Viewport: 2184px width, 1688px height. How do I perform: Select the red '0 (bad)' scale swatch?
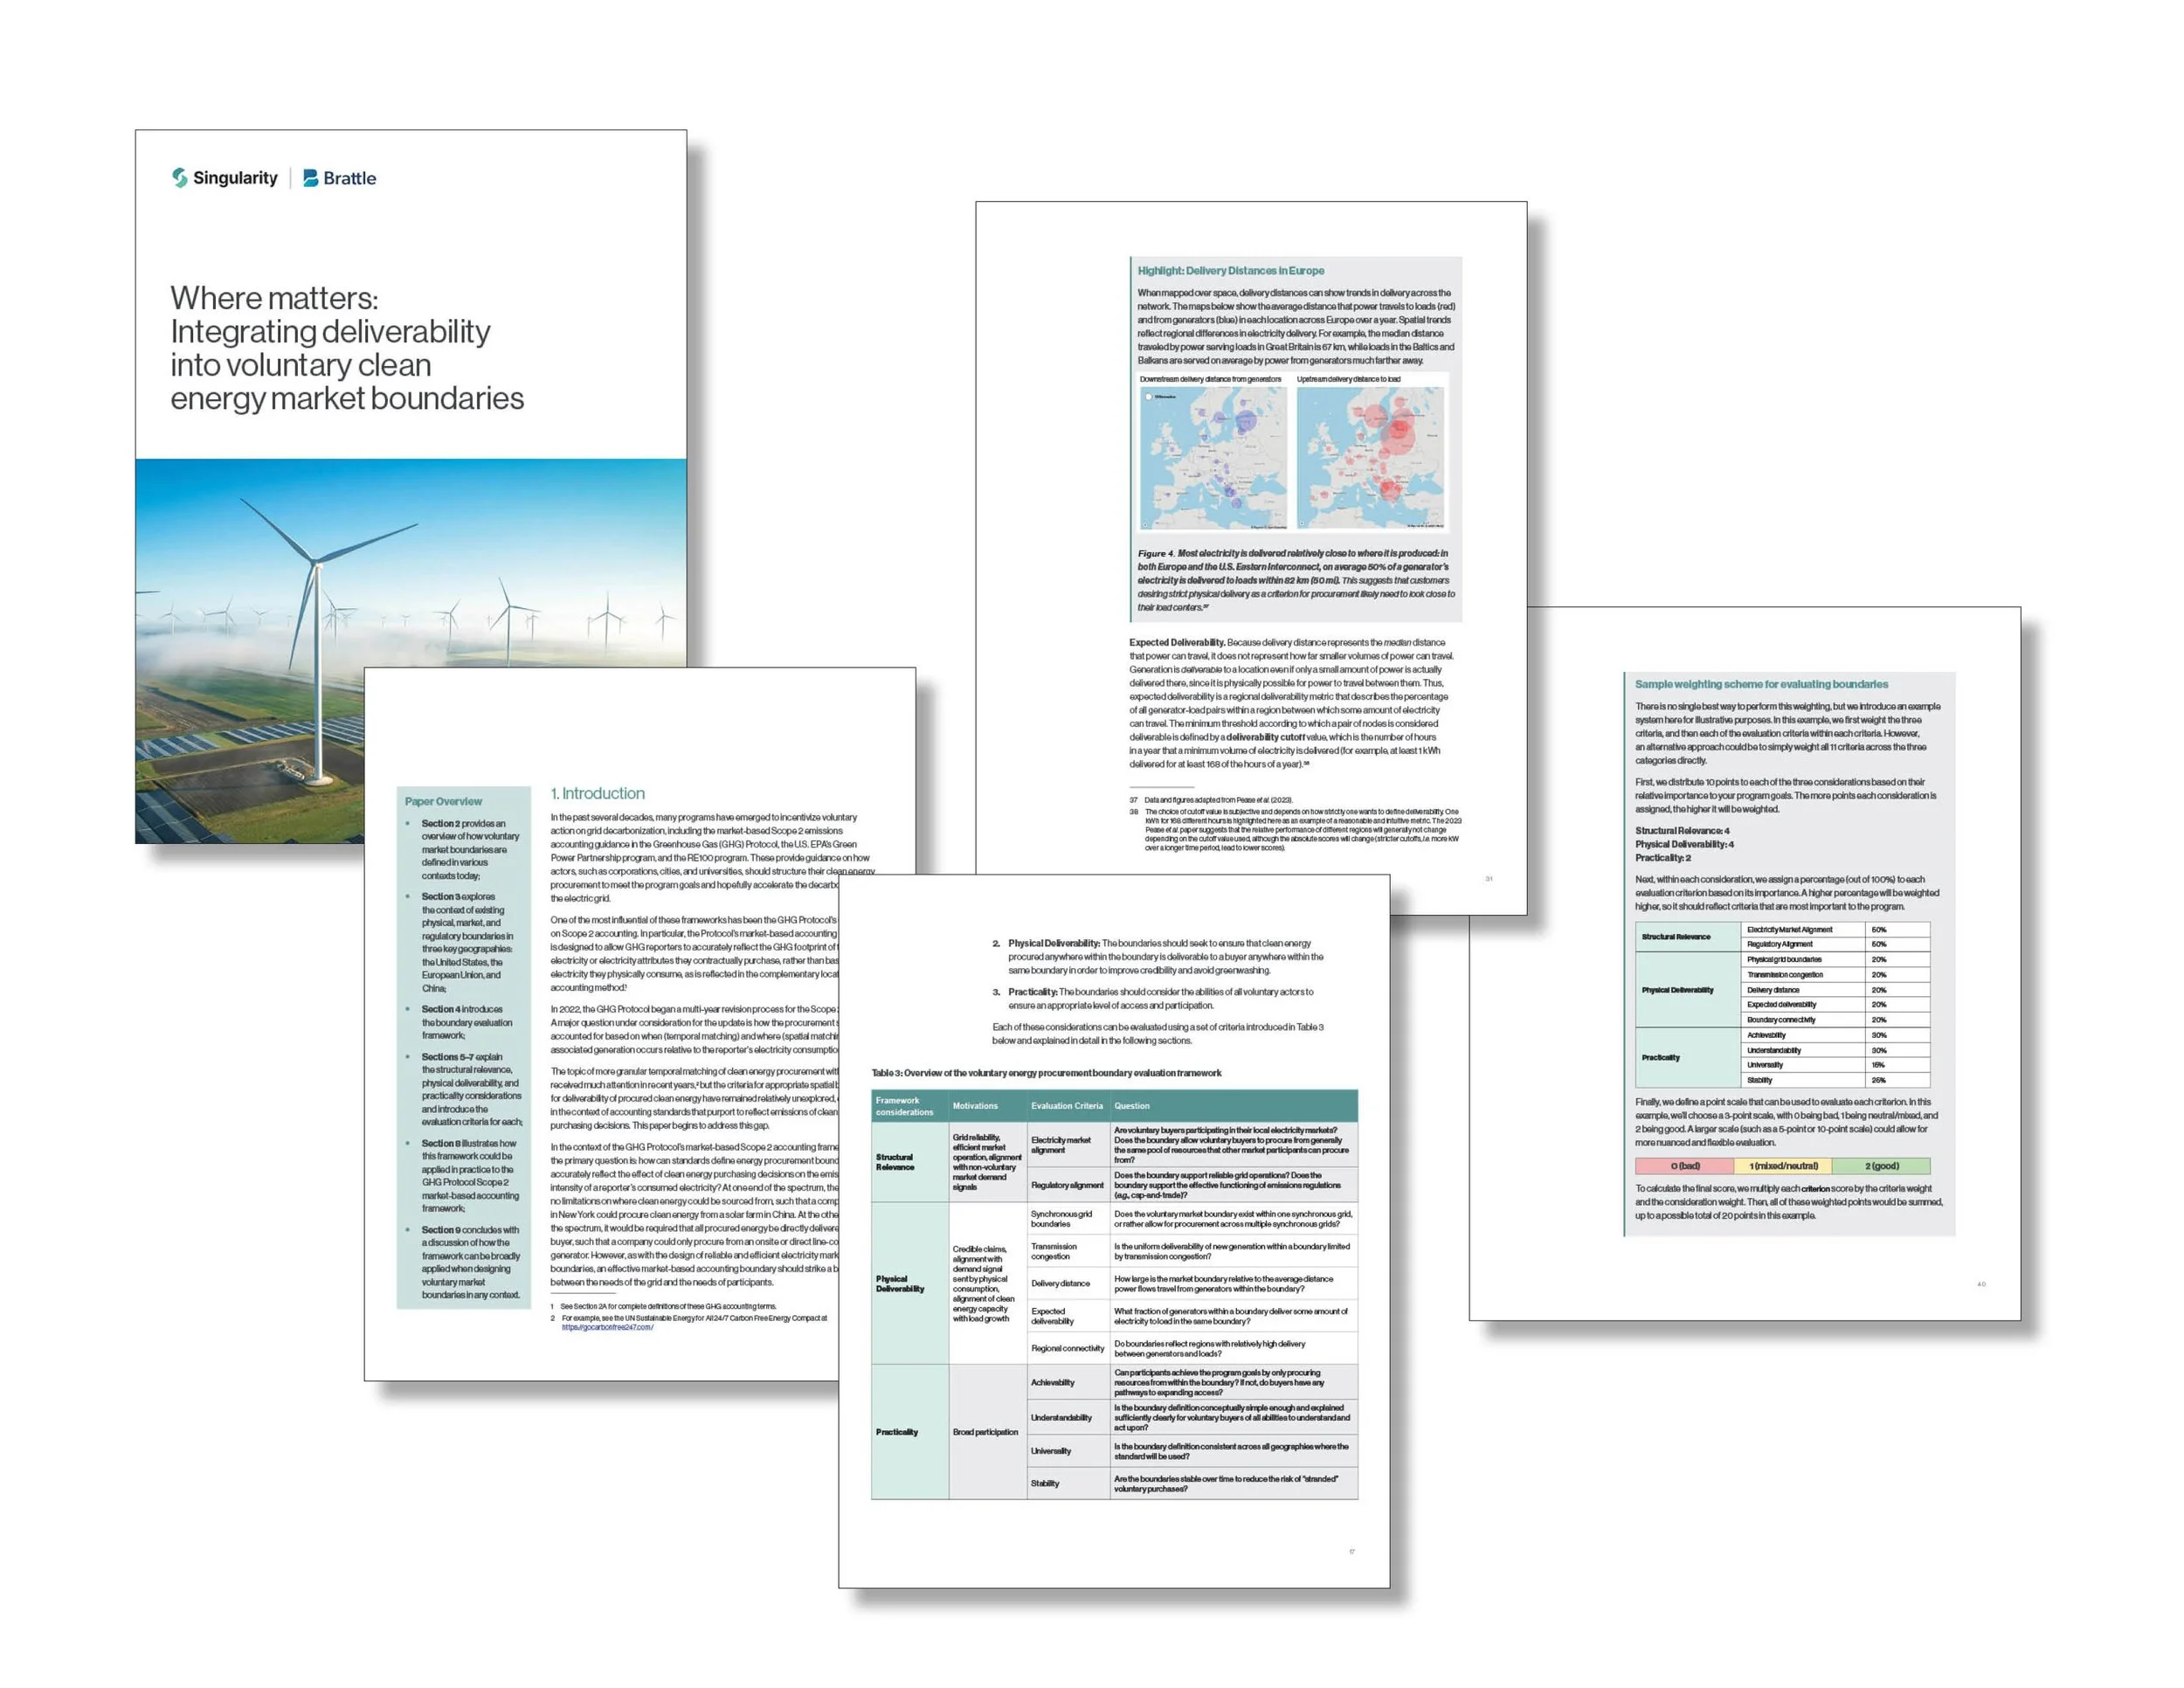pos(1684,1166)
